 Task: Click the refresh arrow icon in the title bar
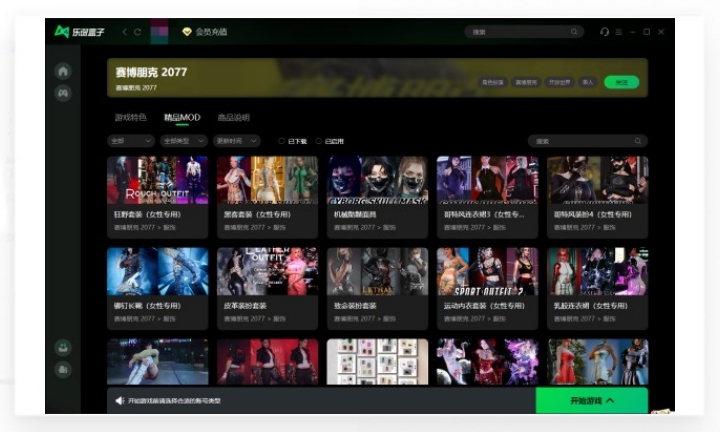pyautogui.click(x=137, y=32)
